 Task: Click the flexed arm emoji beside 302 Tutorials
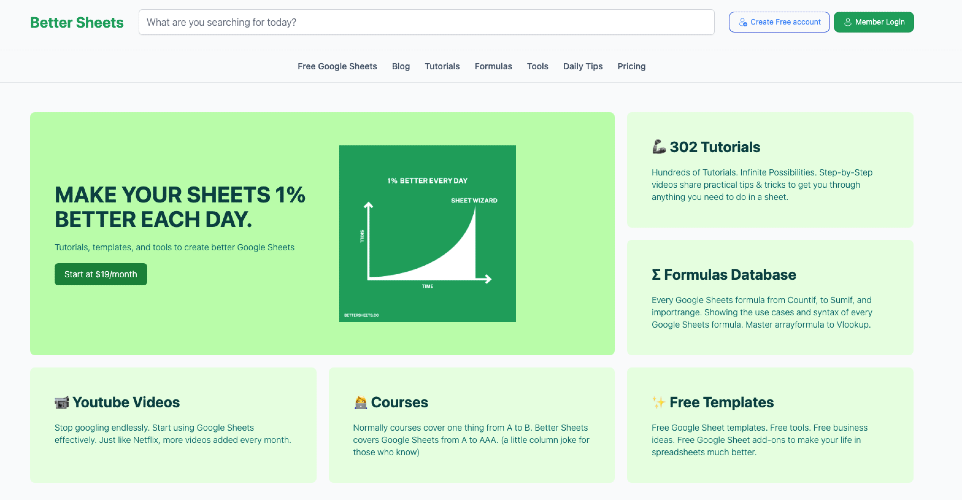tap(659, 147)
